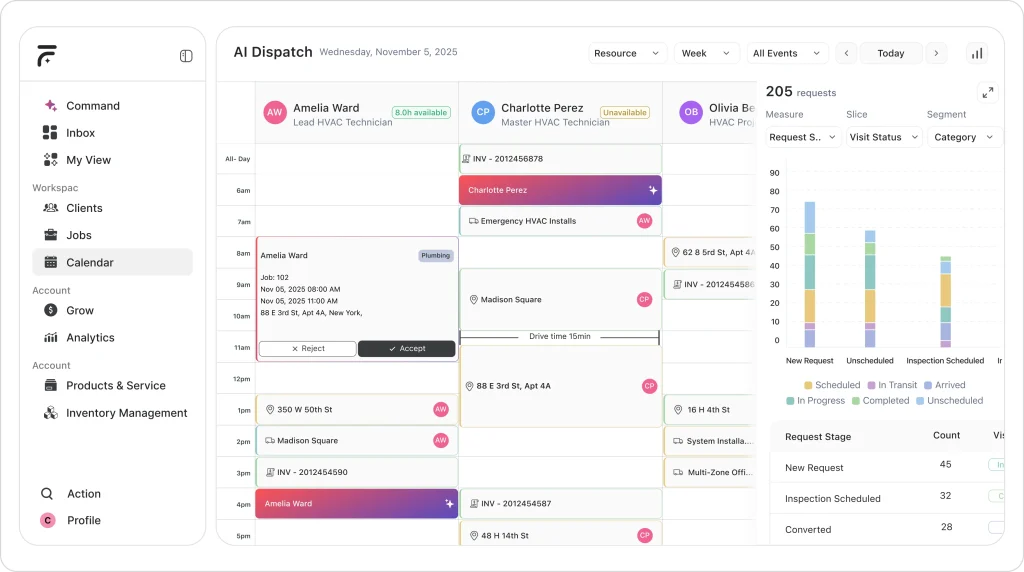Open the Resource view dropdown

(x=627, y=54)
